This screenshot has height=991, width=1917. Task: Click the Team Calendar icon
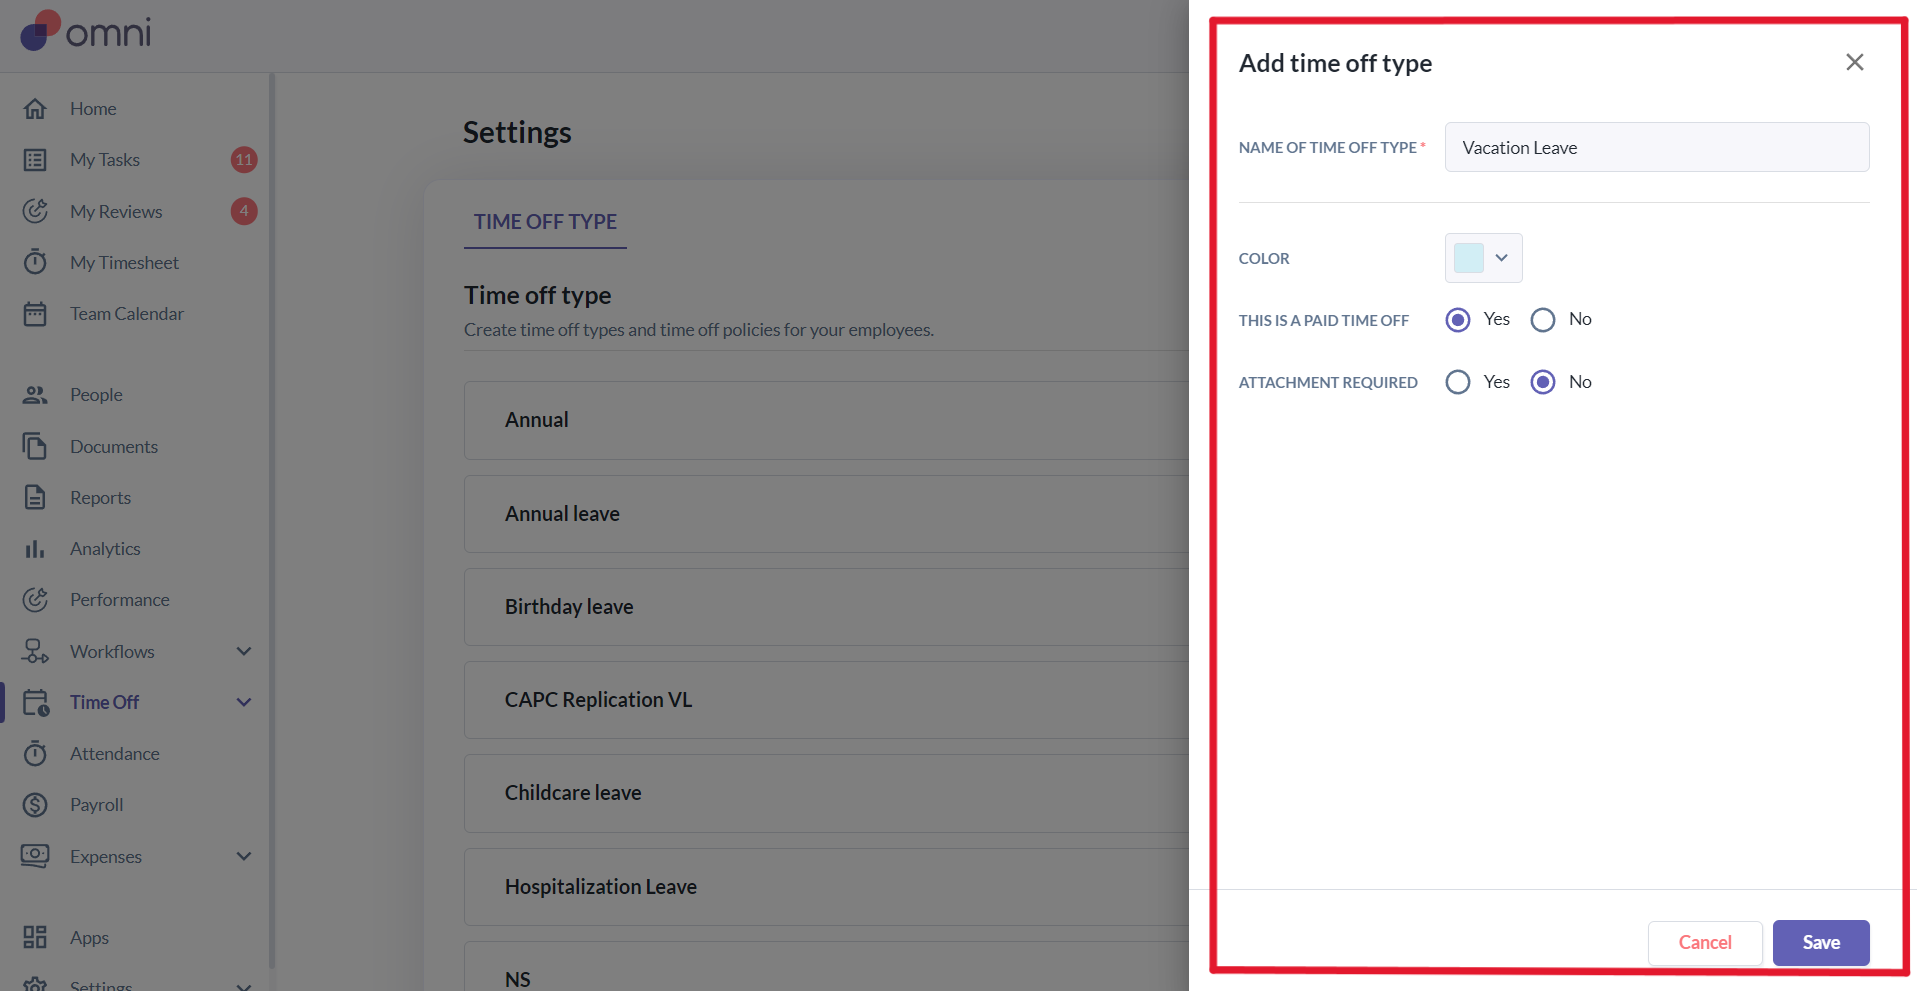(x=35, y=314)
